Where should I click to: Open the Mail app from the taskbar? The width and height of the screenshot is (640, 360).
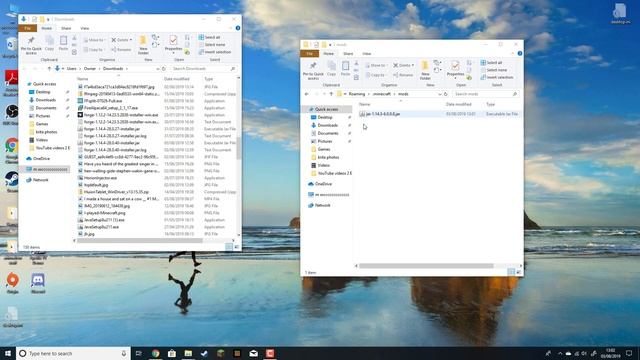click(253, 353)
